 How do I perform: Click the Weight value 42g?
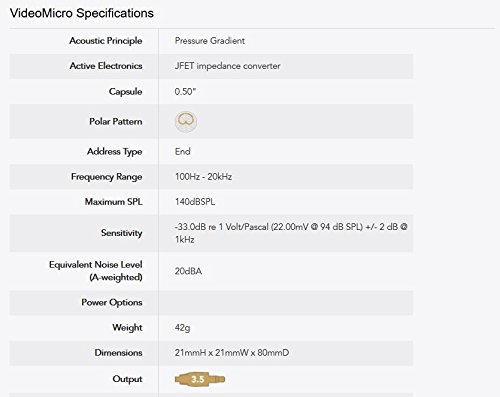(x=182, y=328)
